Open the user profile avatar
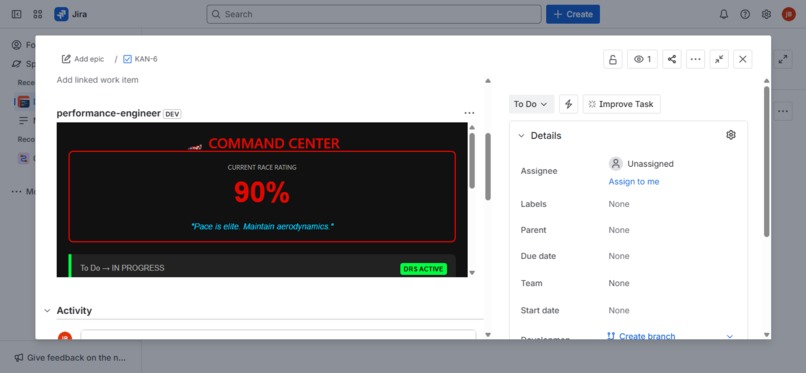The height and width of the screenshot is (373, 806). [x=789, y=14]
